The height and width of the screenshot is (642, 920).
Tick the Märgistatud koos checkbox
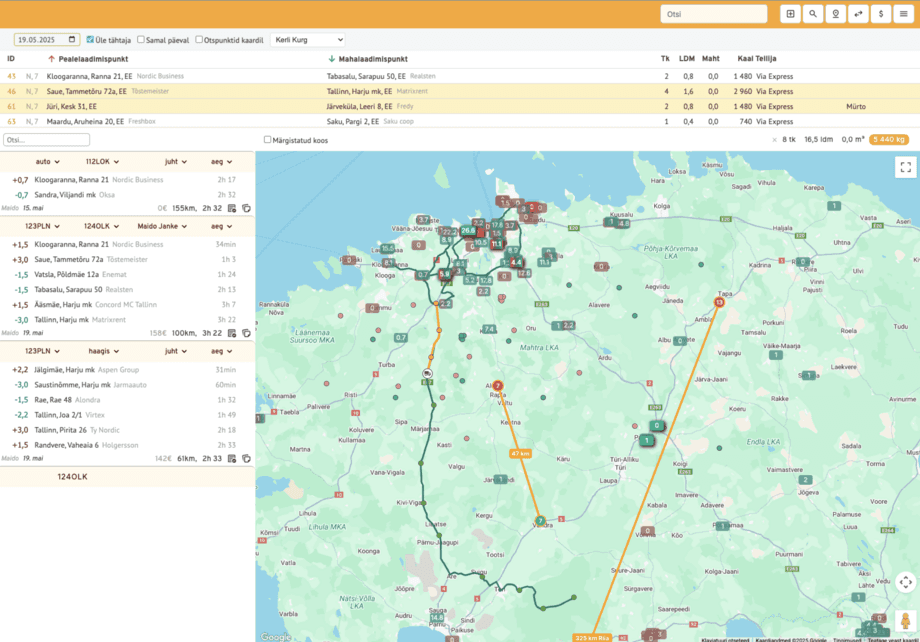[x=268, y=140]
